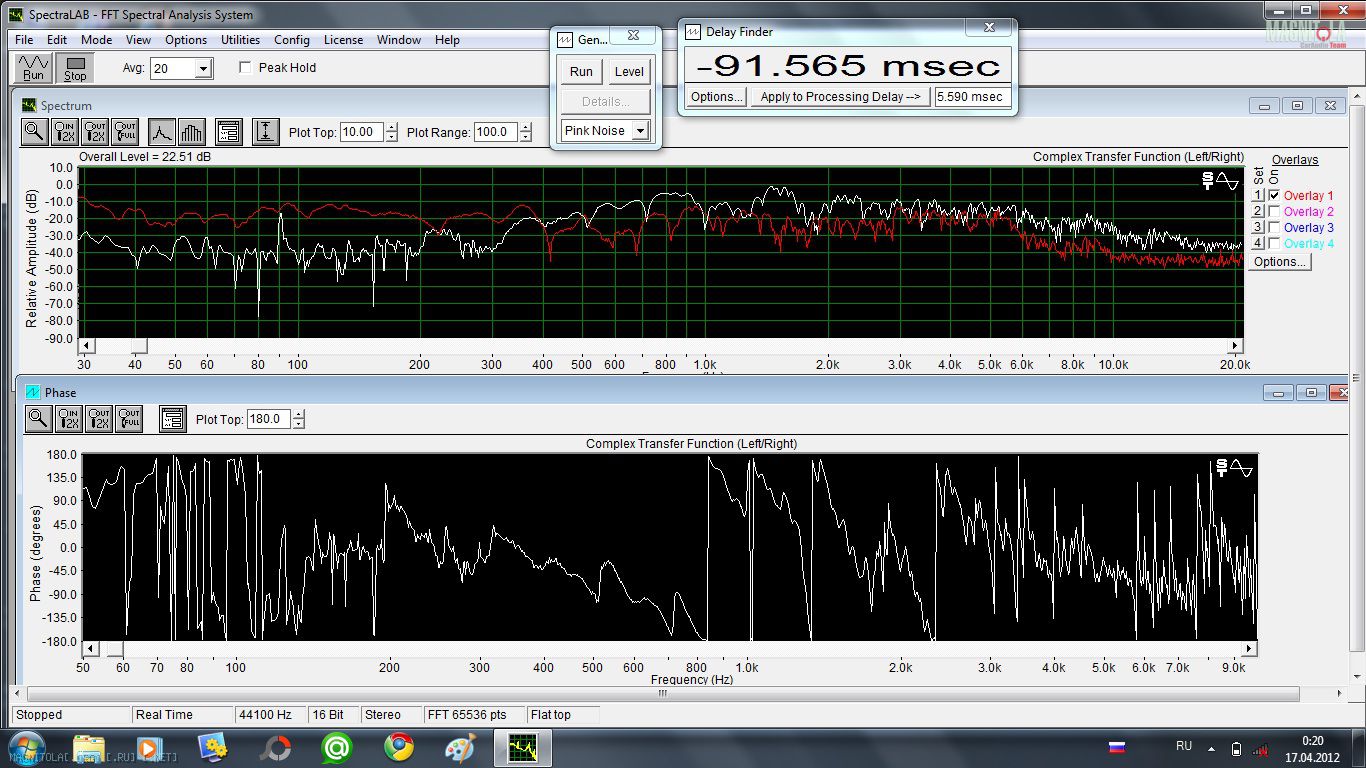Zoom out 2X in the Phase toolbar
Screen dimensions: 1366x768
98,419
